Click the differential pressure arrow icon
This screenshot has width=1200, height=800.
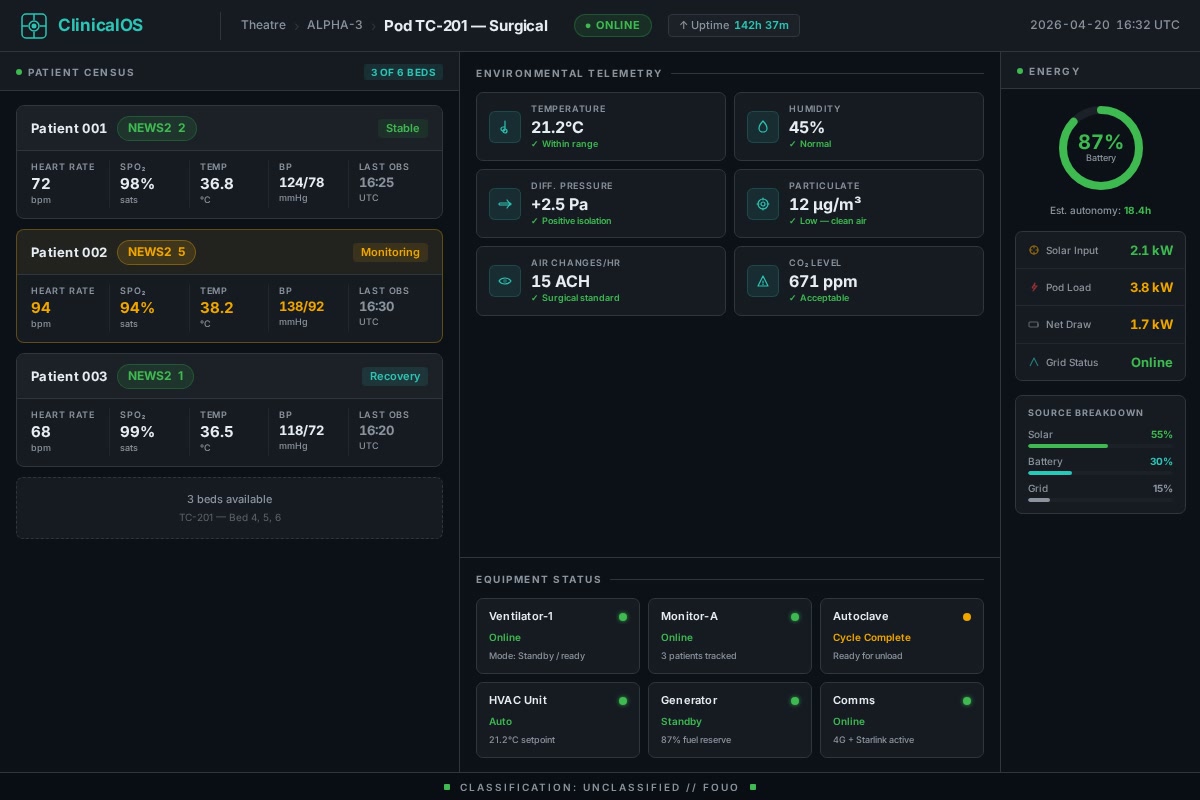pos(505,204)
